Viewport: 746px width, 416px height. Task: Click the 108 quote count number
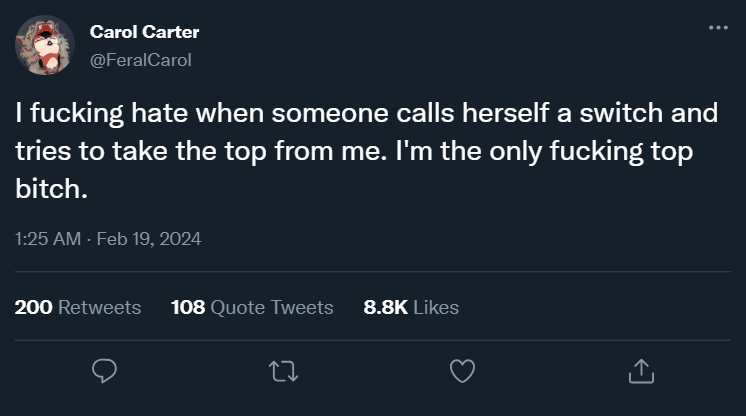tap(188, 307)
